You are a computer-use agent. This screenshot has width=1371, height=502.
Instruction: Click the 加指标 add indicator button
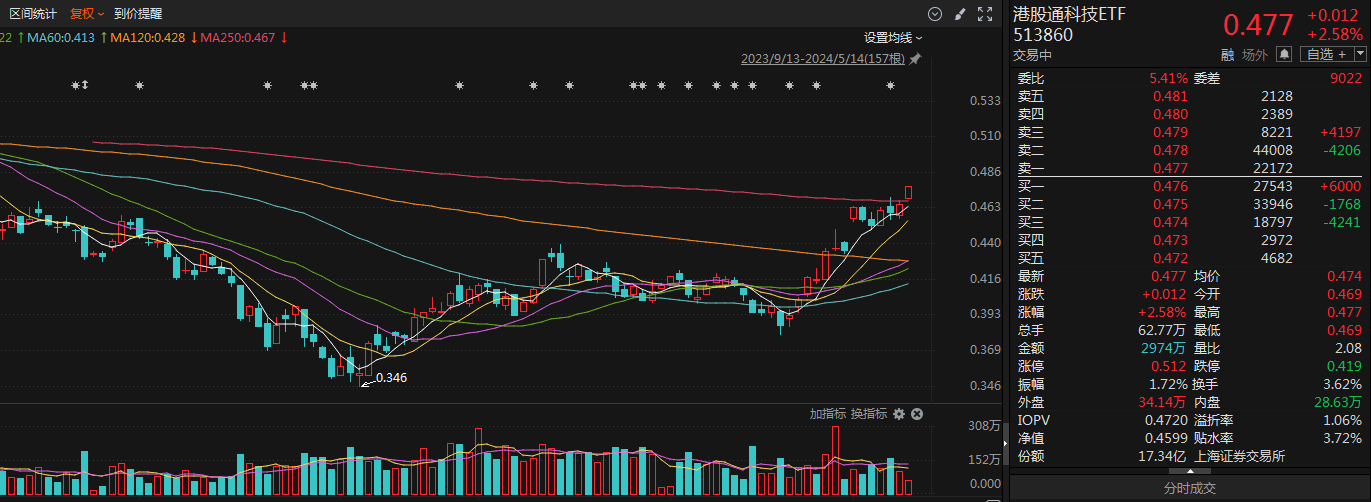pyautogui.click(x=827, y=414)
